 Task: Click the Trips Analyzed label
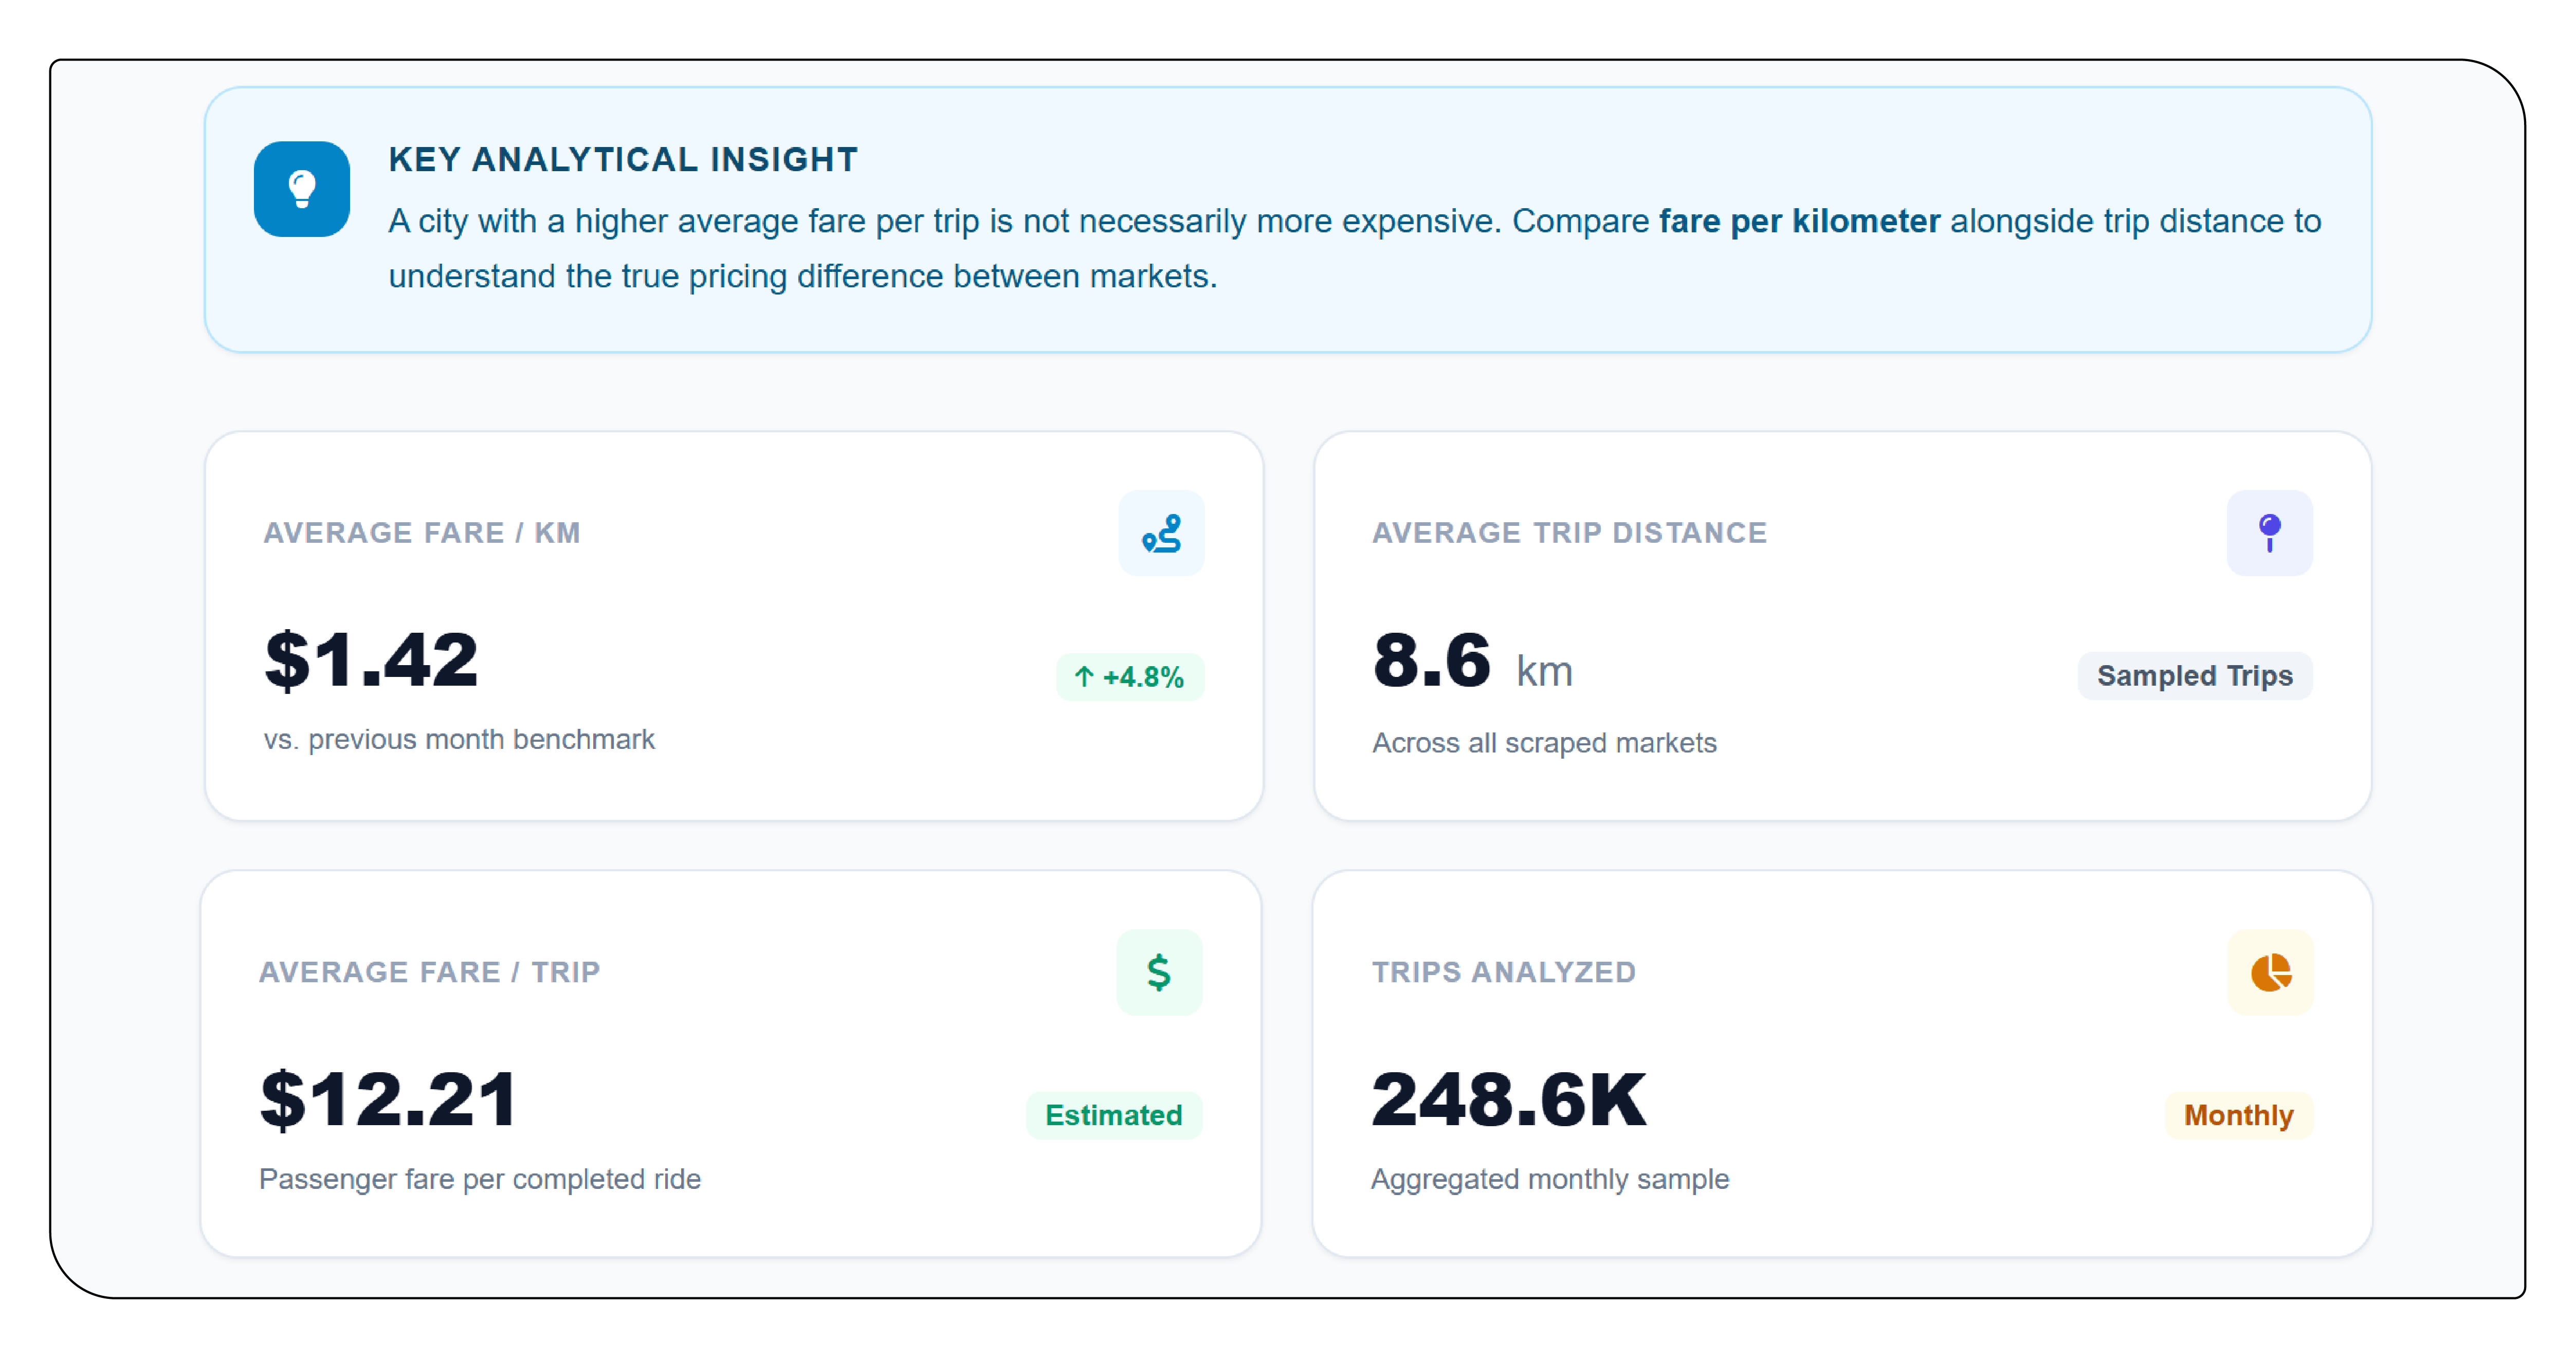pyautogui.click(x=1503, y=972)
